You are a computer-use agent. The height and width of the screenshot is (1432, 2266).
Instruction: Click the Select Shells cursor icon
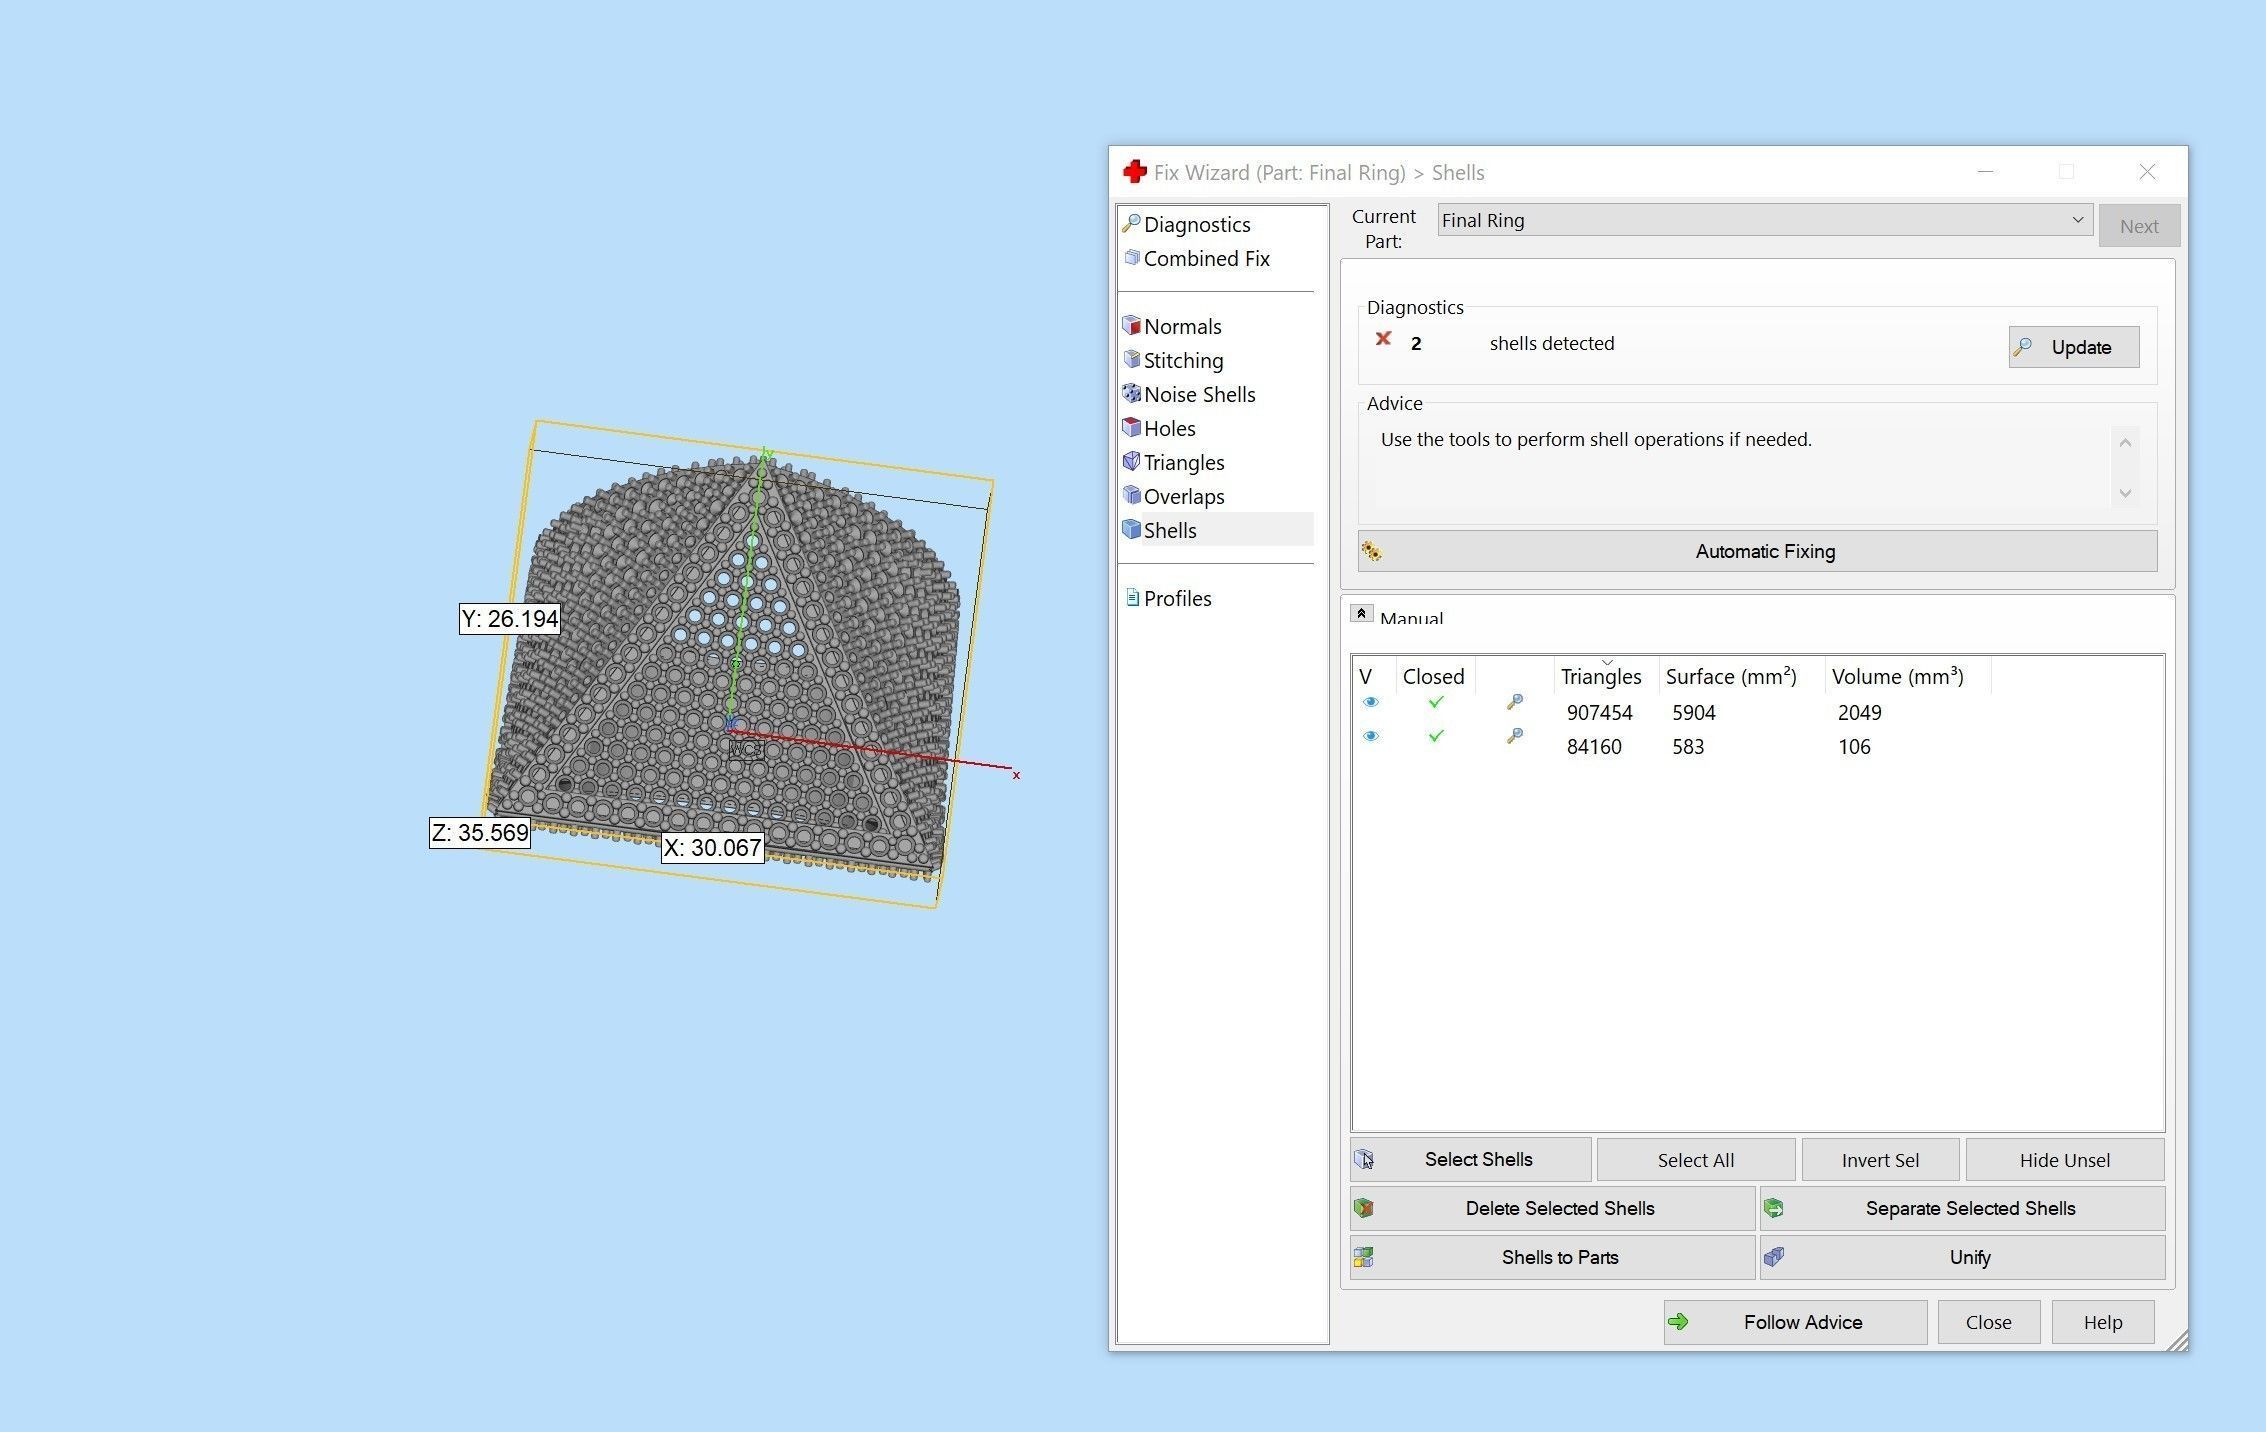(x=1365, y=1159)
